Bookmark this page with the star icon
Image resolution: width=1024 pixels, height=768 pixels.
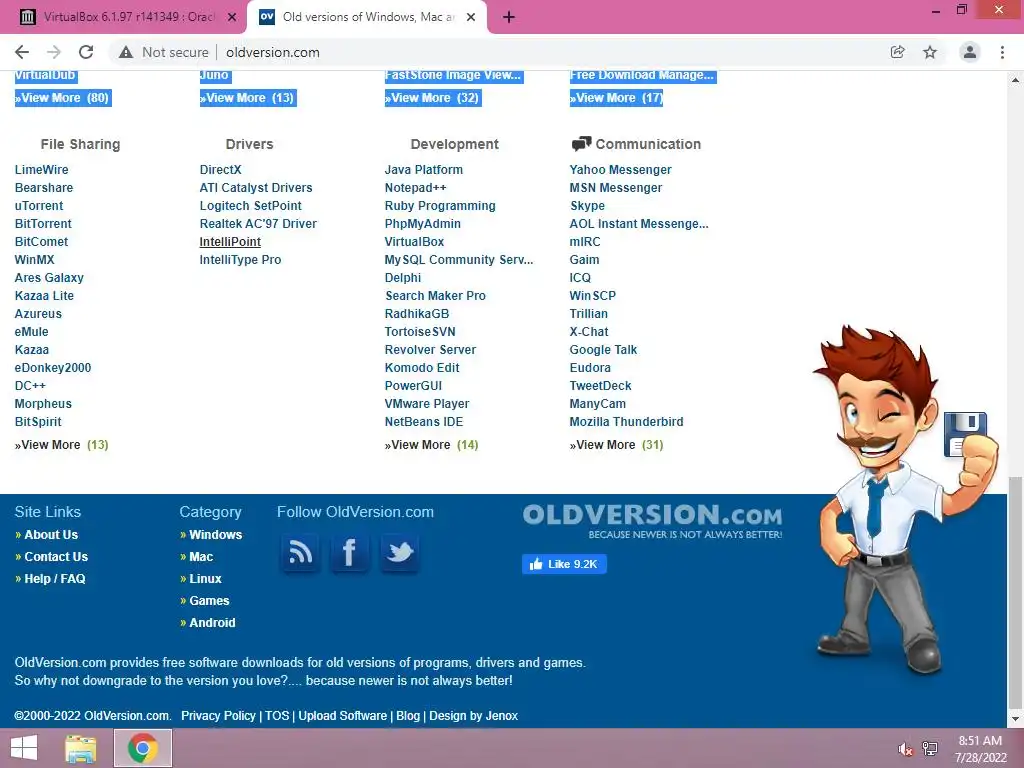[930, 52]
